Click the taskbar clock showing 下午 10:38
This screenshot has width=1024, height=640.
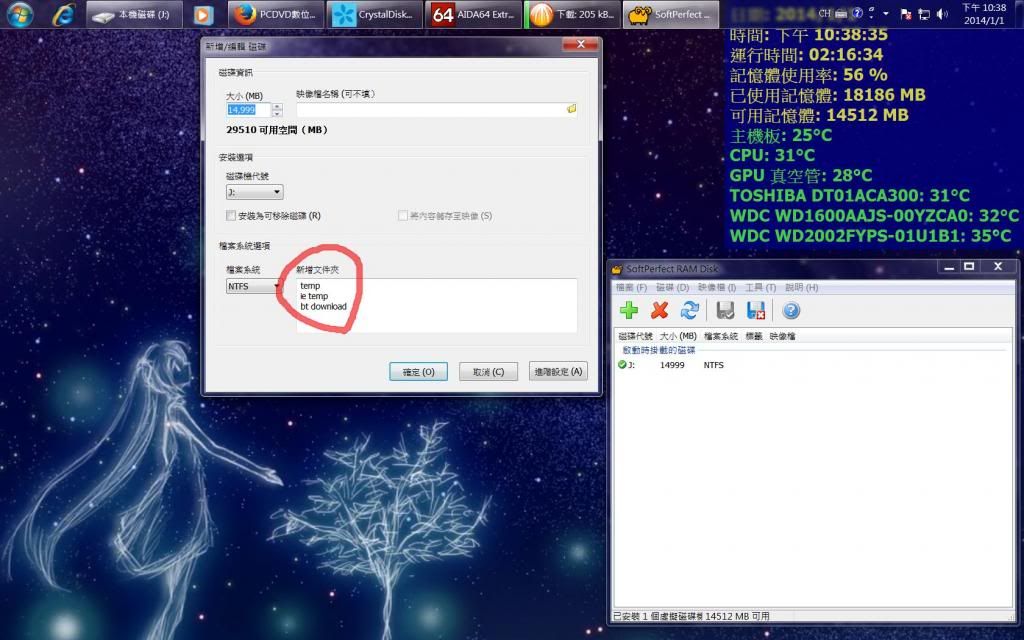[x=984, y=14]
